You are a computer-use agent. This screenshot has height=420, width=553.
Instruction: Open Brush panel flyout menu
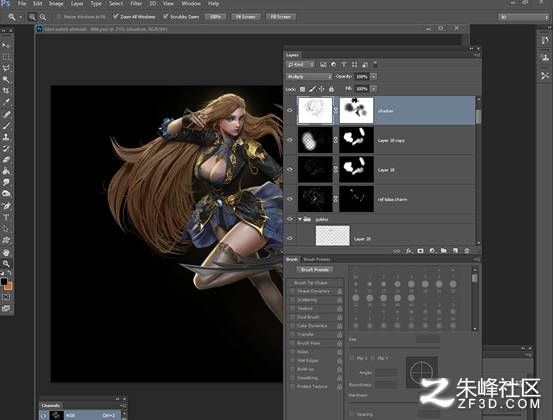click(x=476, y=260)
